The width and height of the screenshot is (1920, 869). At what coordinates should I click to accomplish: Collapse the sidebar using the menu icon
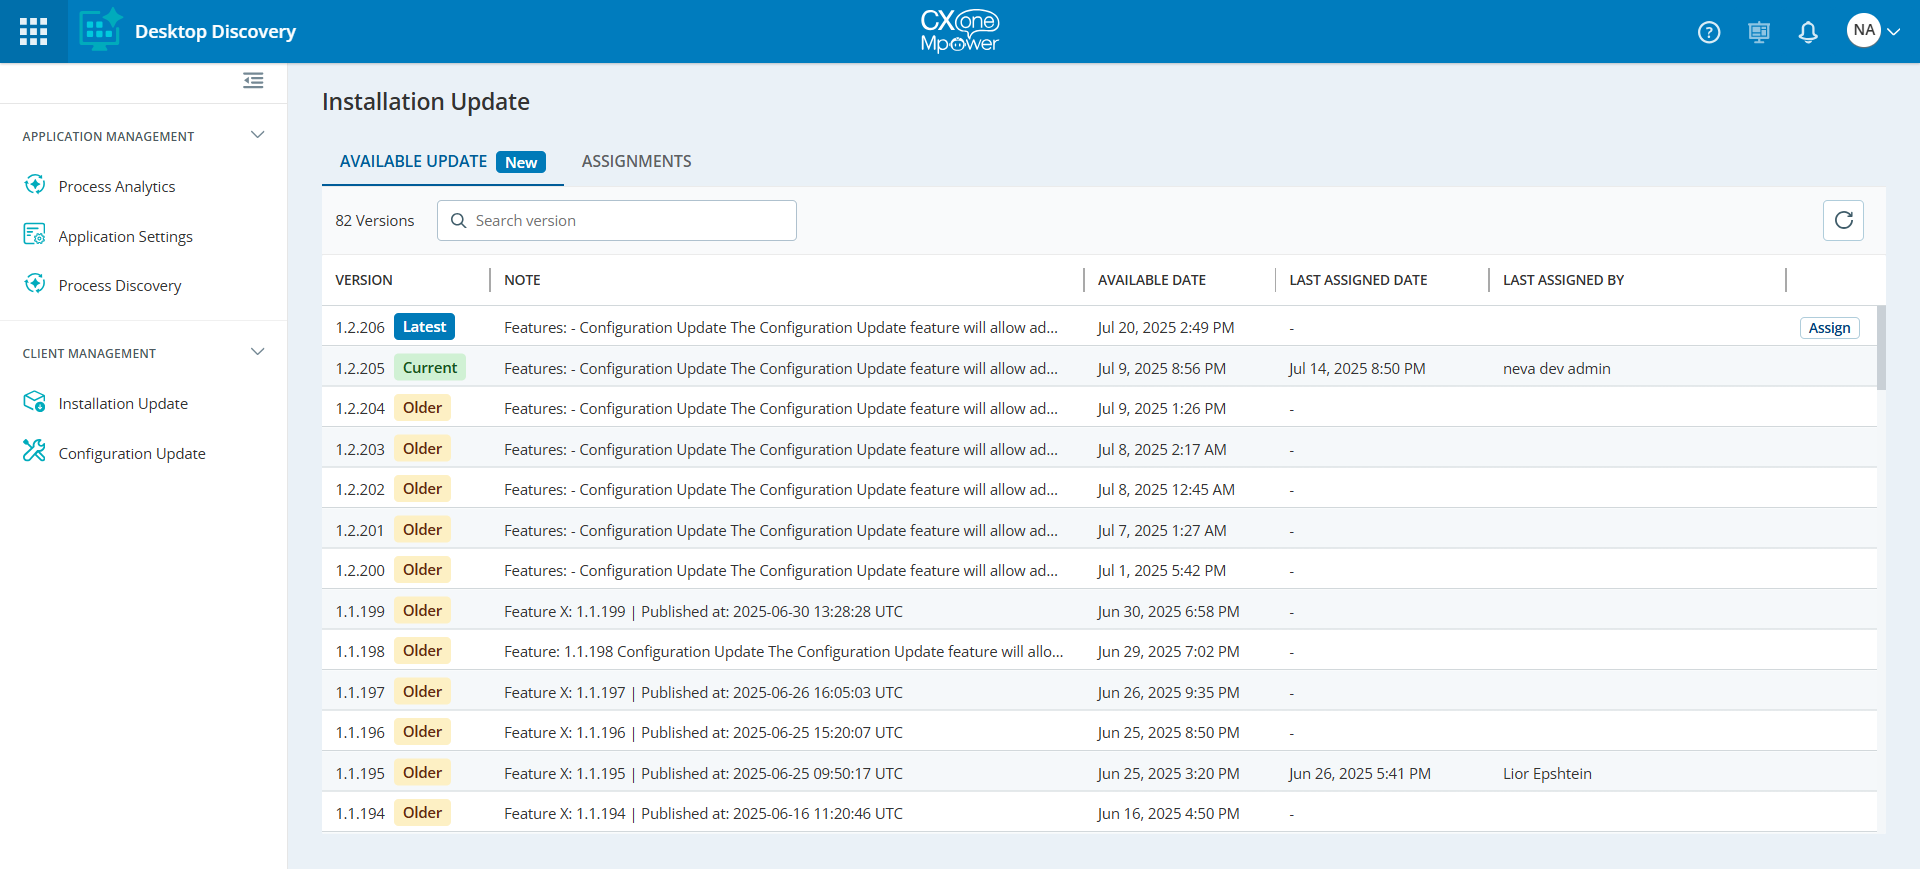coord(253,80)
